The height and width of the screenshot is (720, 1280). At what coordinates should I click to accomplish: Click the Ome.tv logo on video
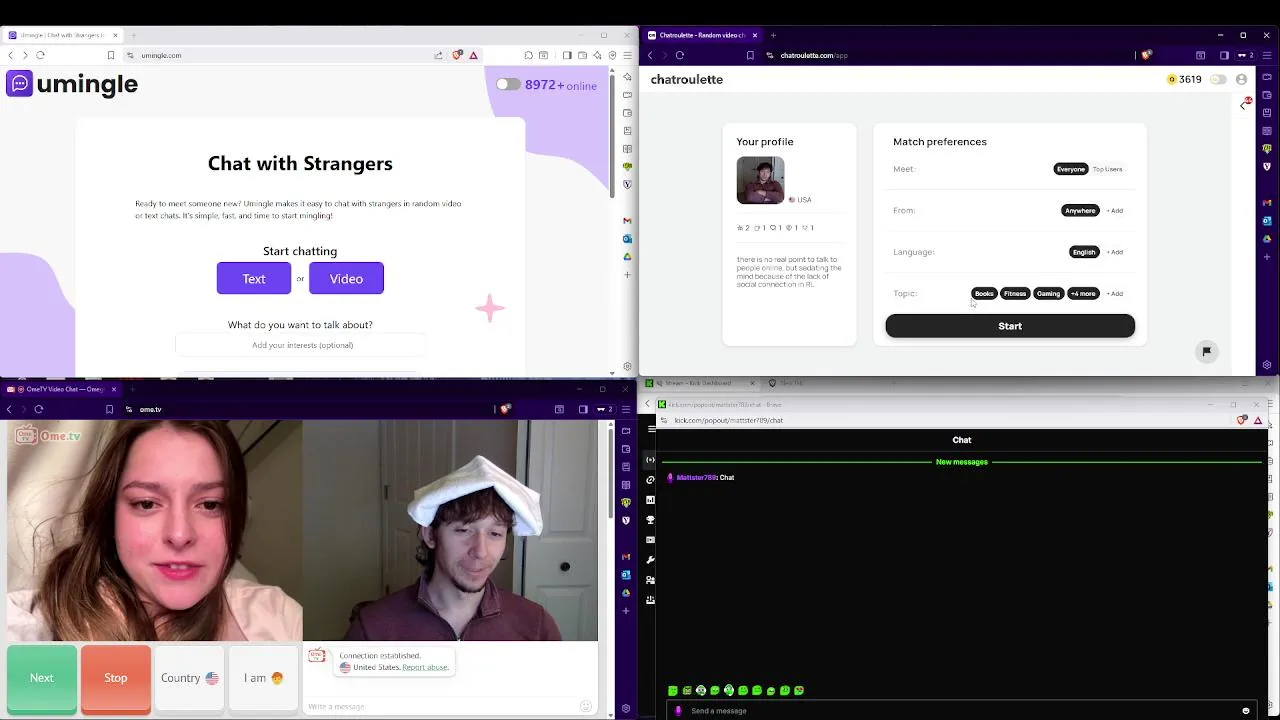[x=47, y=435]
